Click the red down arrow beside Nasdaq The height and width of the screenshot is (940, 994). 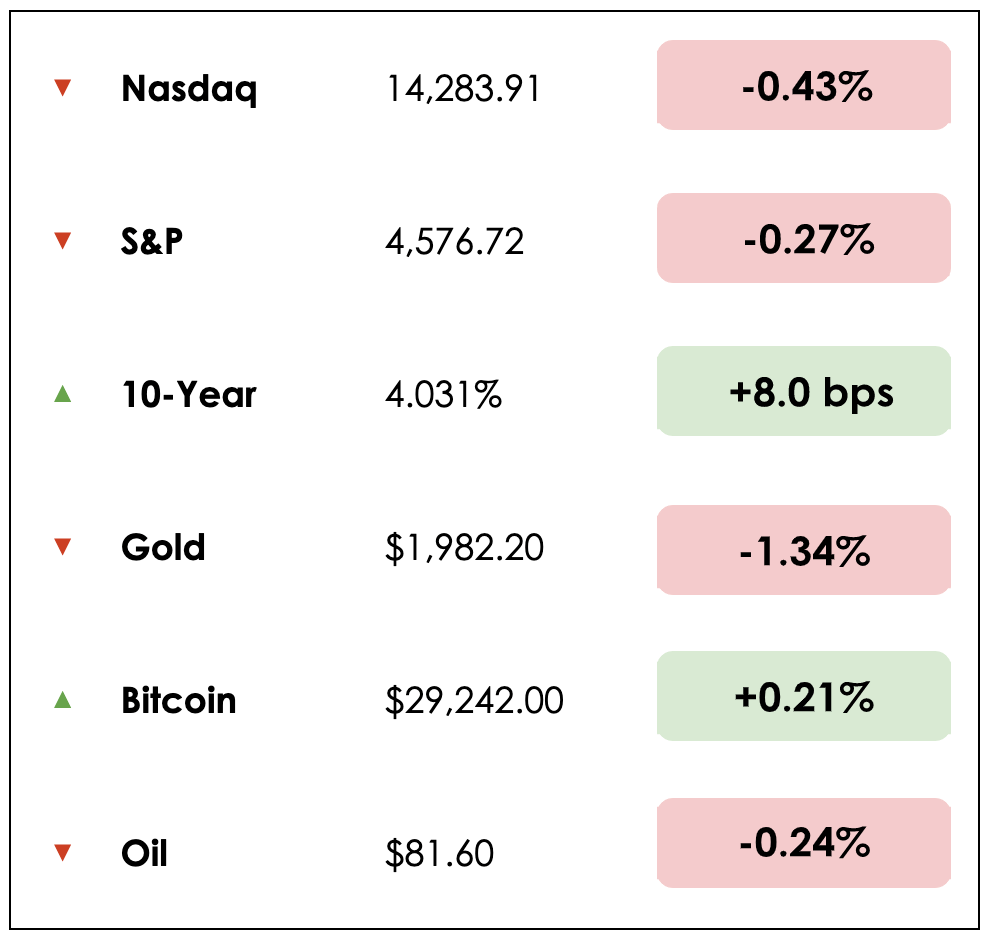click(63, 89)
